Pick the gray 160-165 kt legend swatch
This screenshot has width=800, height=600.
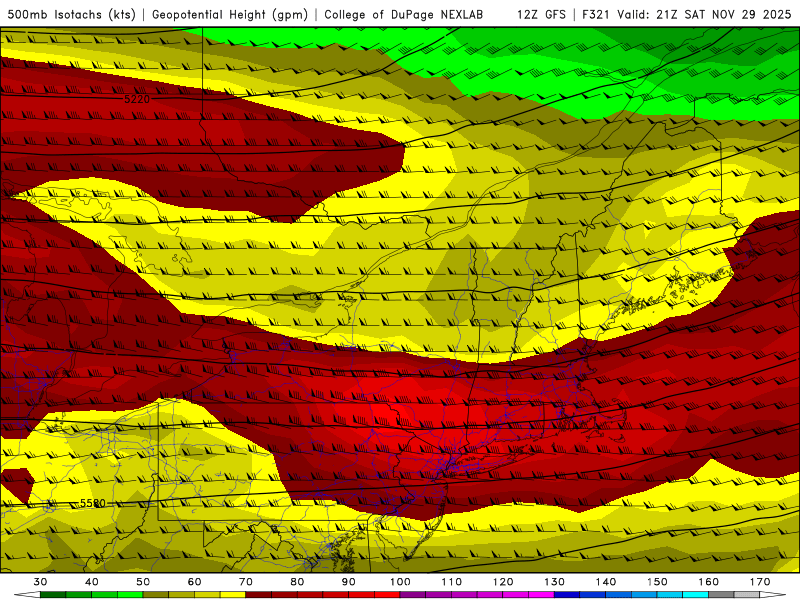tap(721, 595)
